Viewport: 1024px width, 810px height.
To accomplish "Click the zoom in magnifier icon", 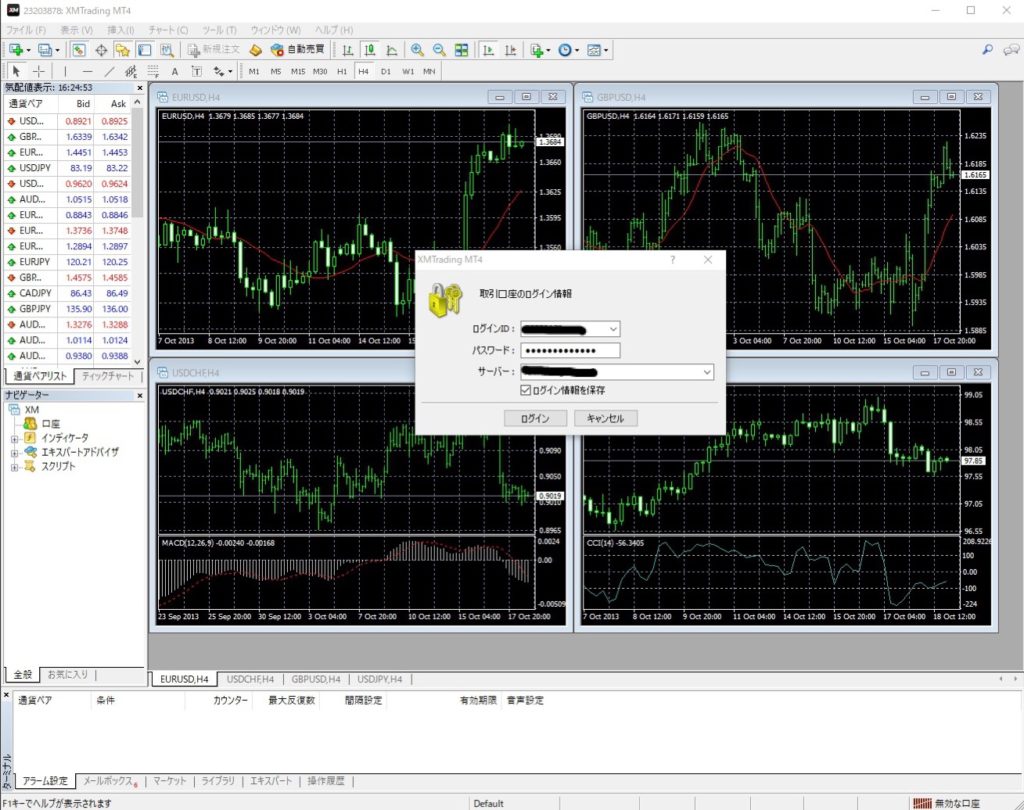I will [417, 49].
